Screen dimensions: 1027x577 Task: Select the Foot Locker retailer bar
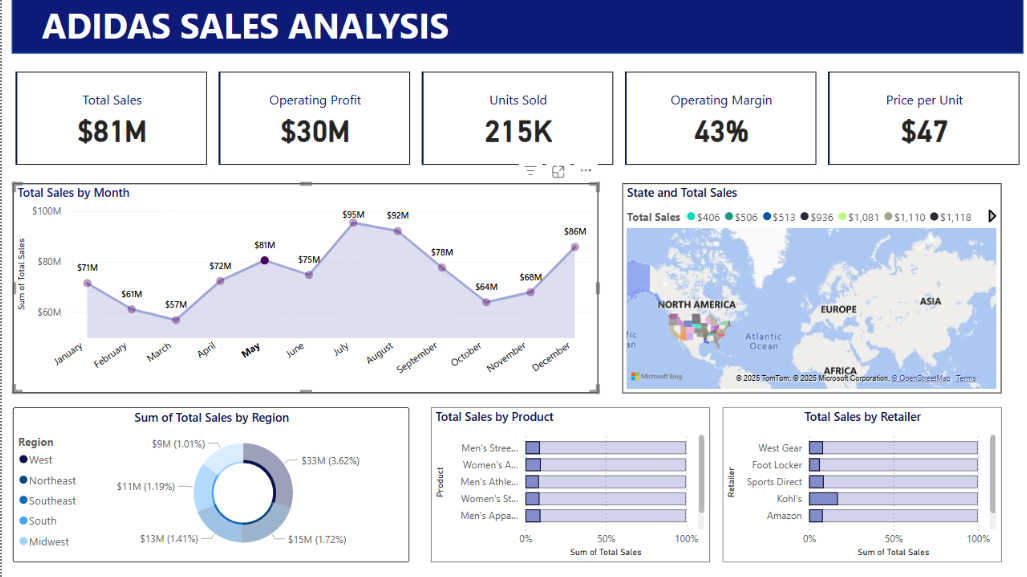point(893,465)
